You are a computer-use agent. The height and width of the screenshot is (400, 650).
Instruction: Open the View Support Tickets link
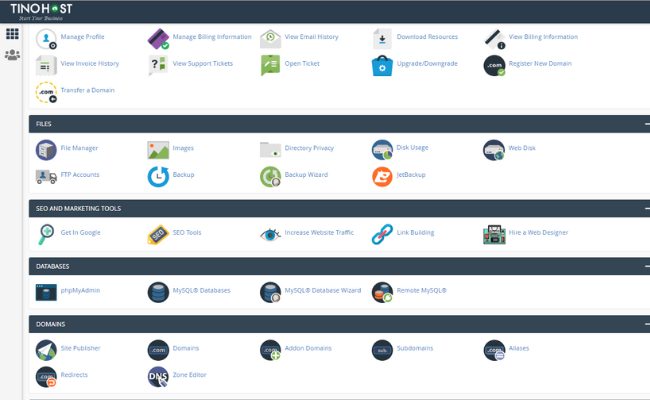[x=203, y=63]
